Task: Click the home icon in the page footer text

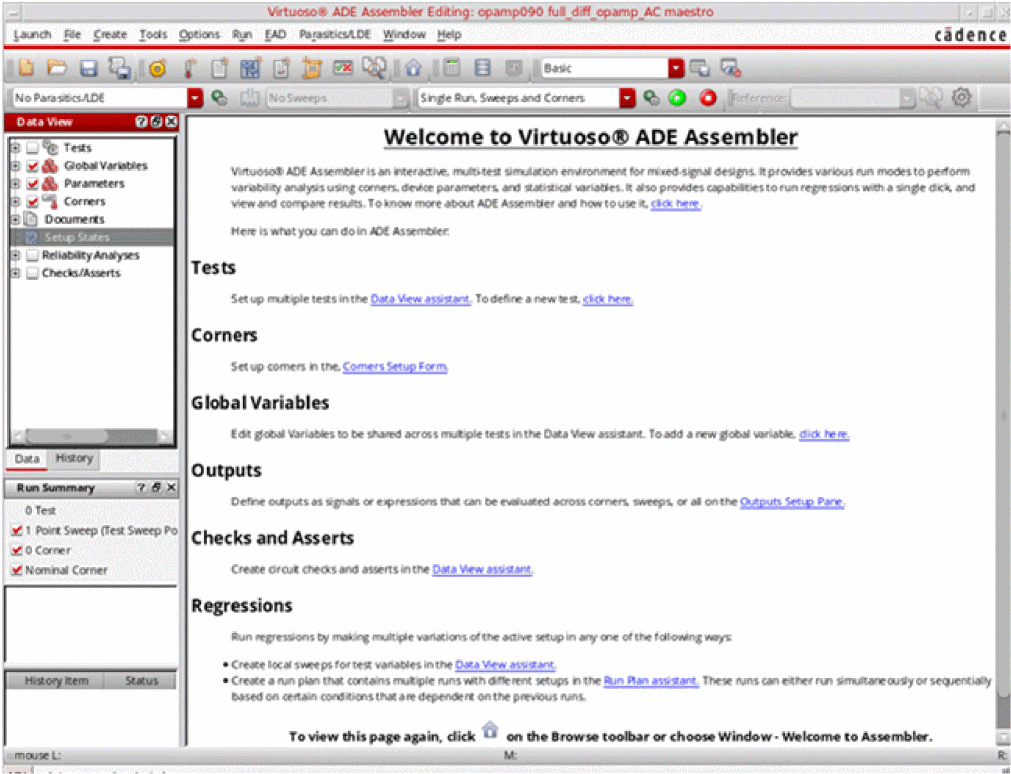Action: click(x=490, y=730)
